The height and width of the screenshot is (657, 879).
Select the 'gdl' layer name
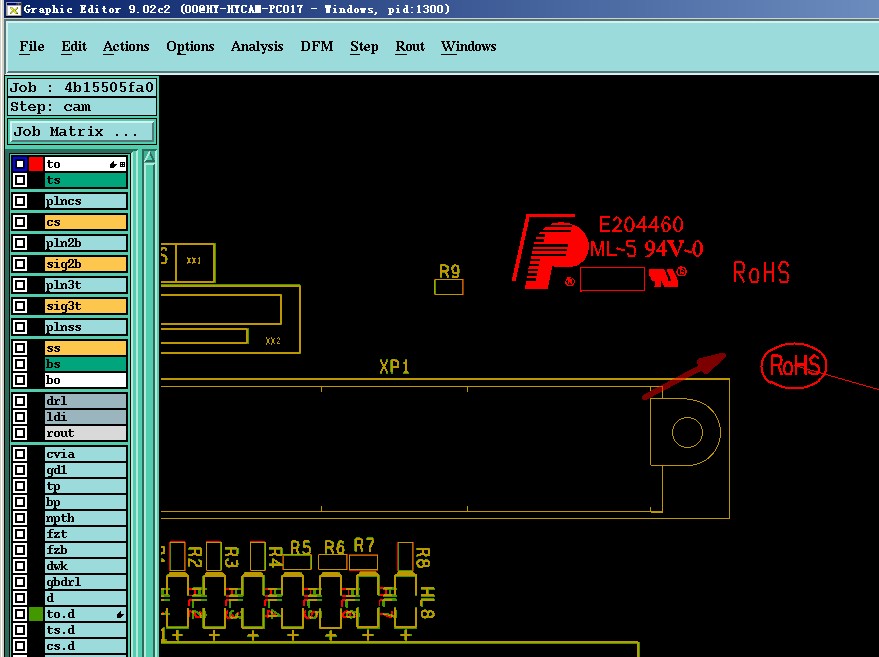click(85, 470)
